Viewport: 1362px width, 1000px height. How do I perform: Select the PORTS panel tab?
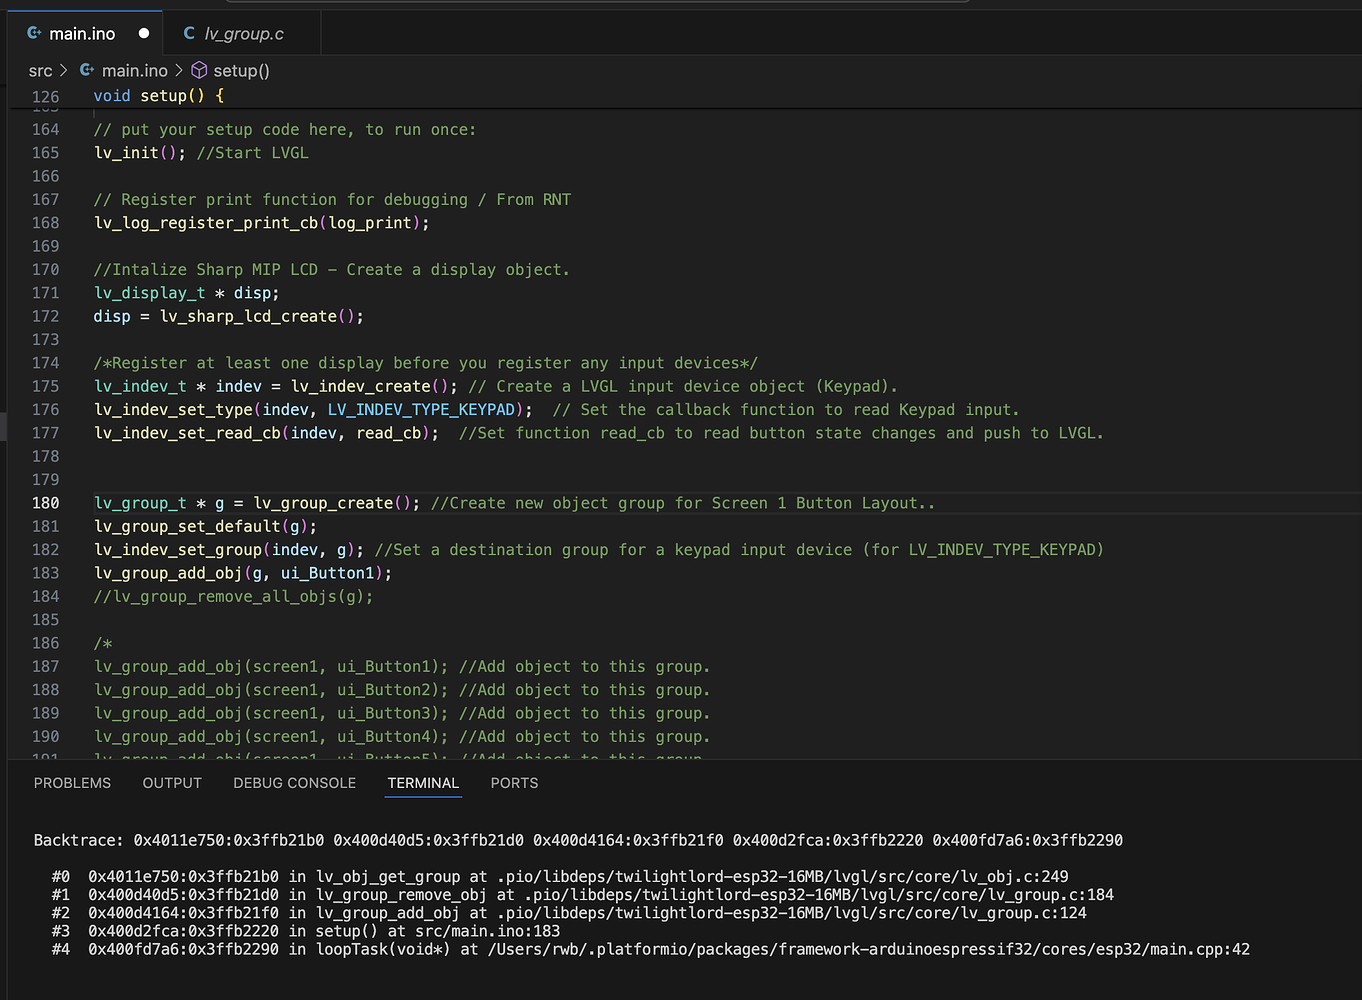point(514,783)
